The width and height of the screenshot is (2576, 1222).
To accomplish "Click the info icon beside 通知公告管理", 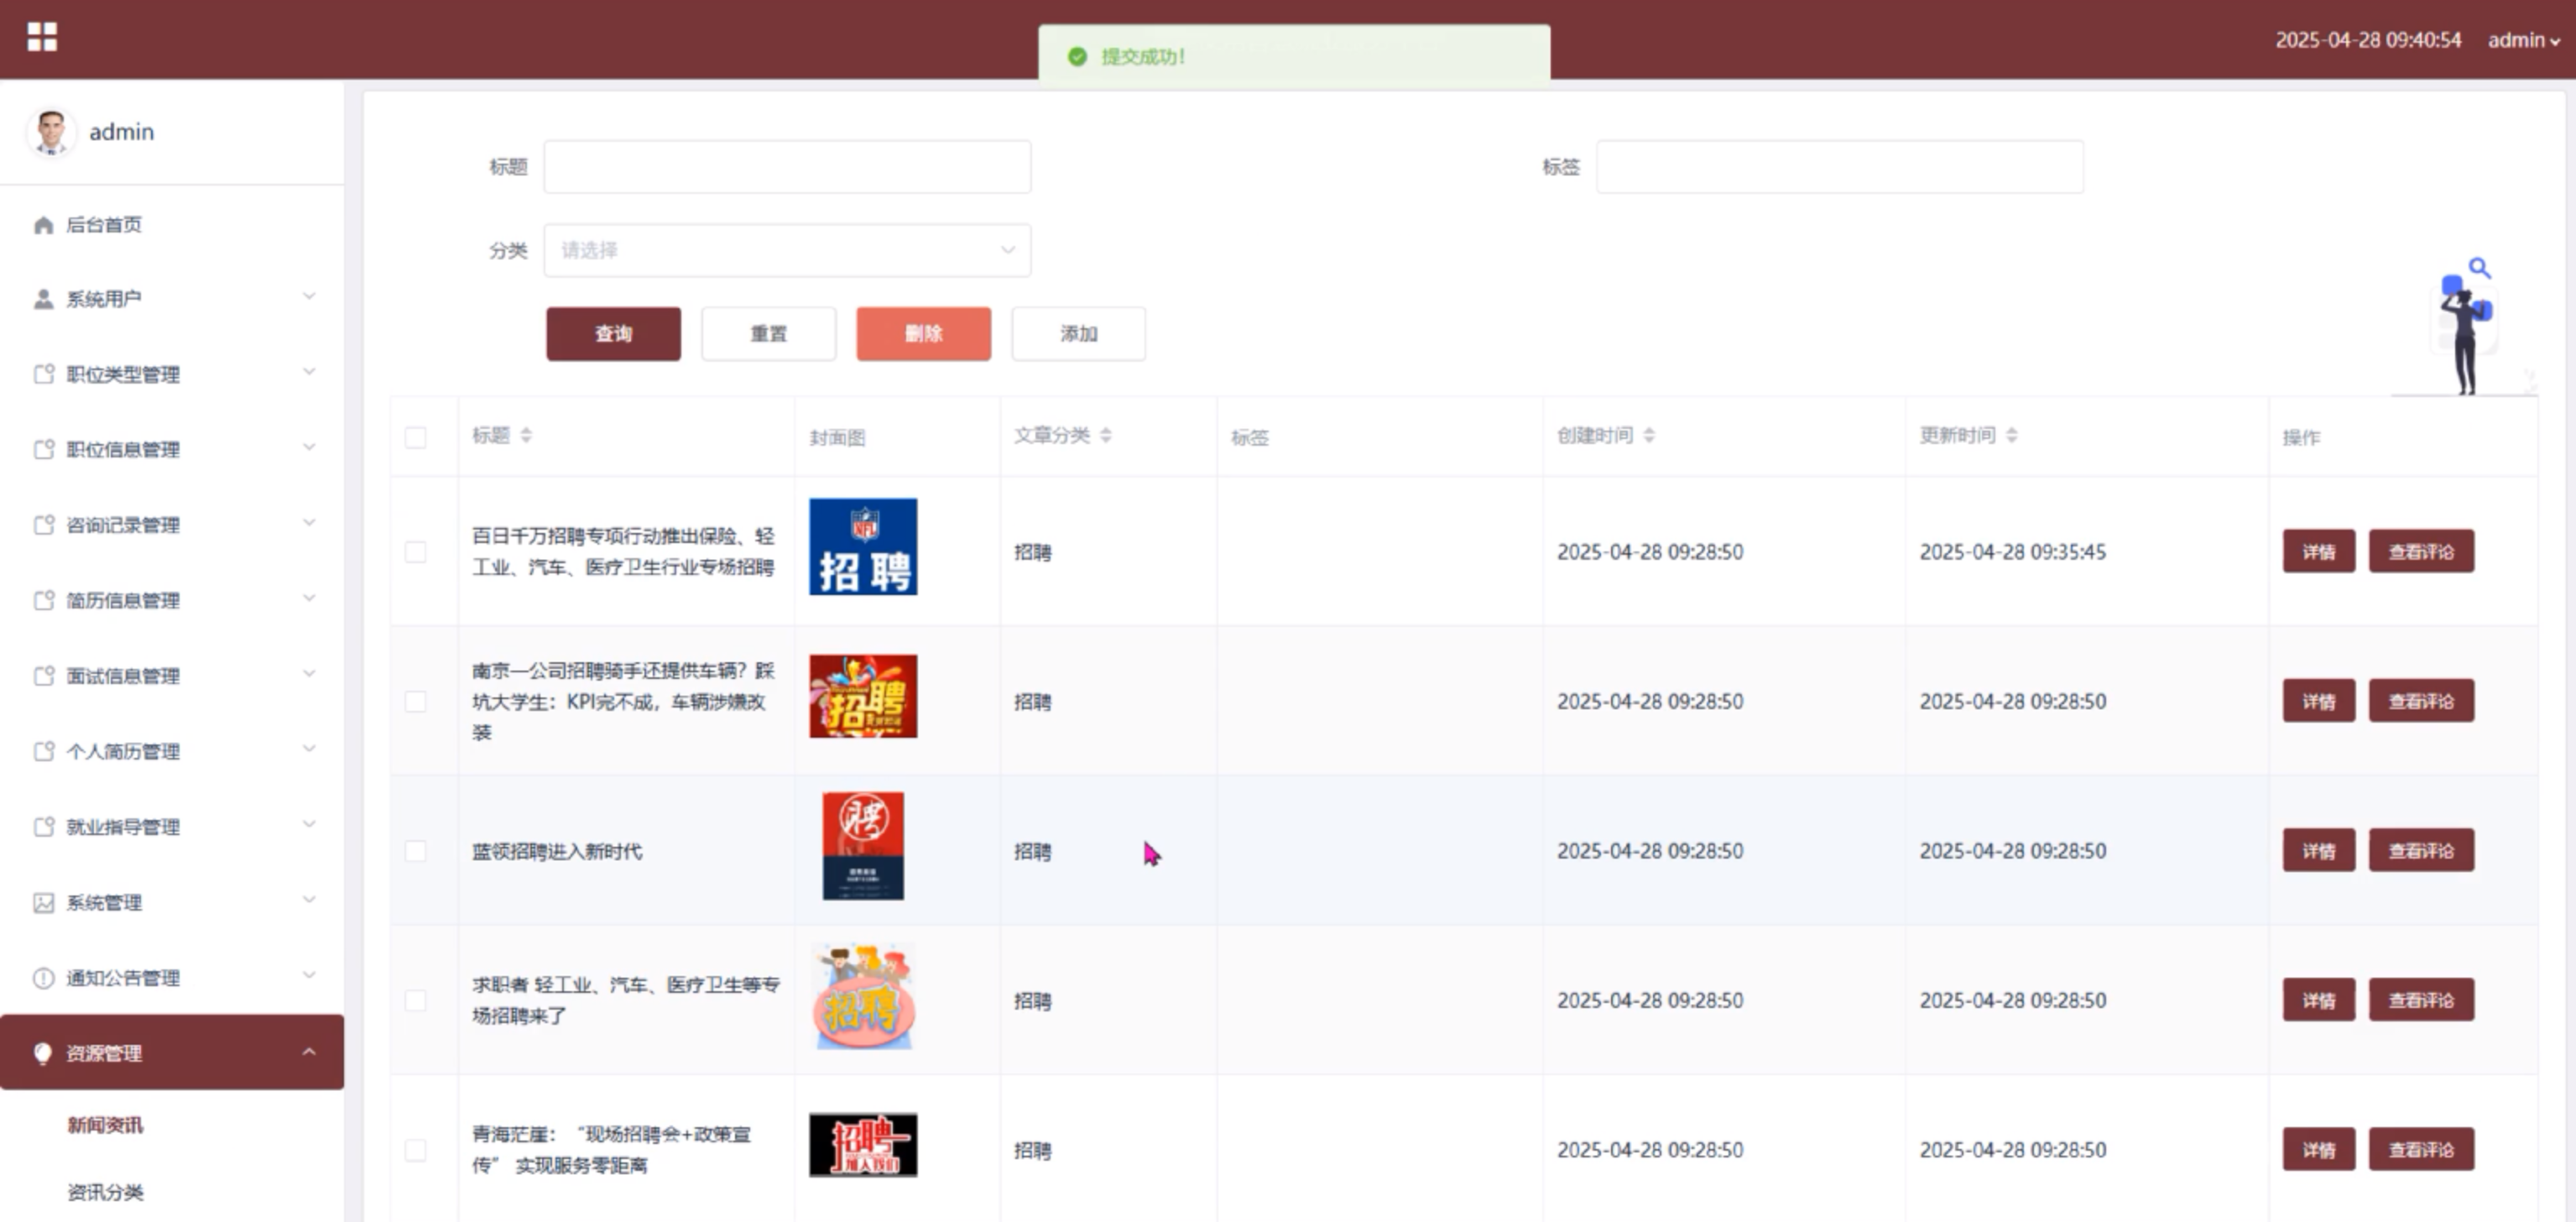I will click(43, 978).
